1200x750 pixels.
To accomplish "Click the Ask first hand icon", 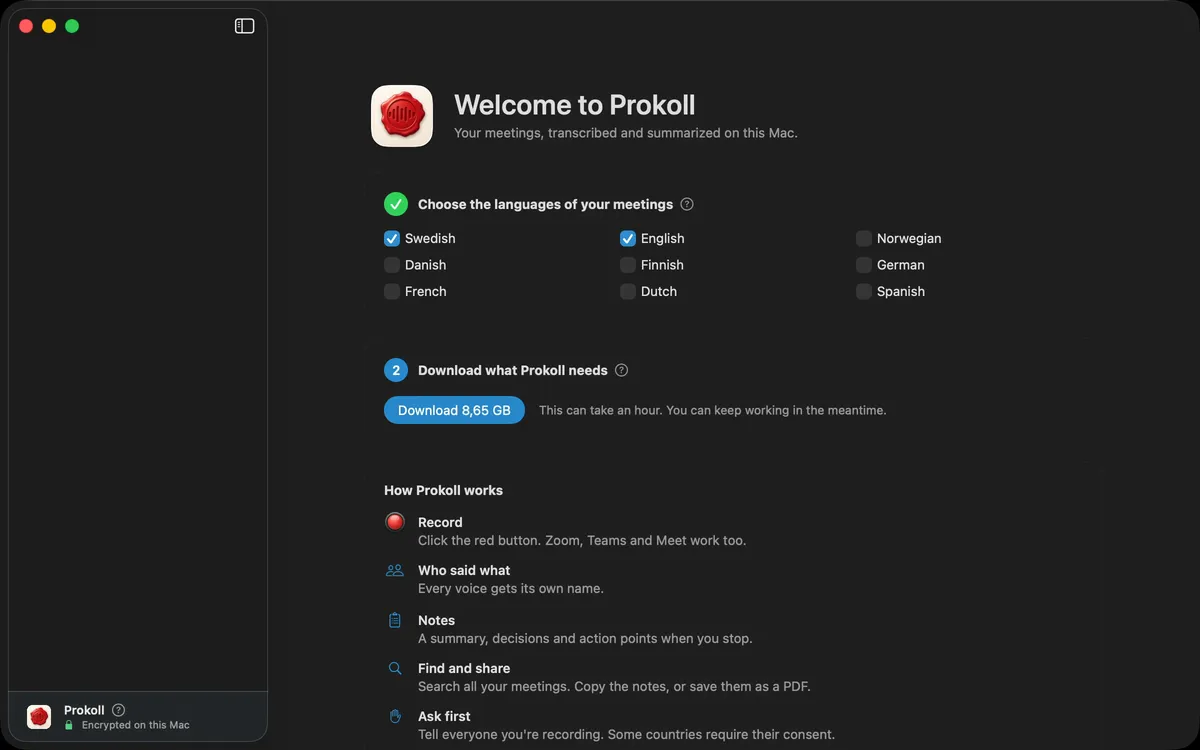I will click(395, 716).
